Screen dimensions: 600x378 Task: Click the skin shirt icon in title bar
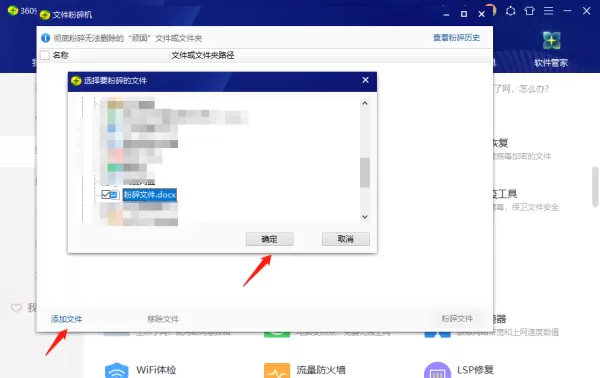coord(530,11)
